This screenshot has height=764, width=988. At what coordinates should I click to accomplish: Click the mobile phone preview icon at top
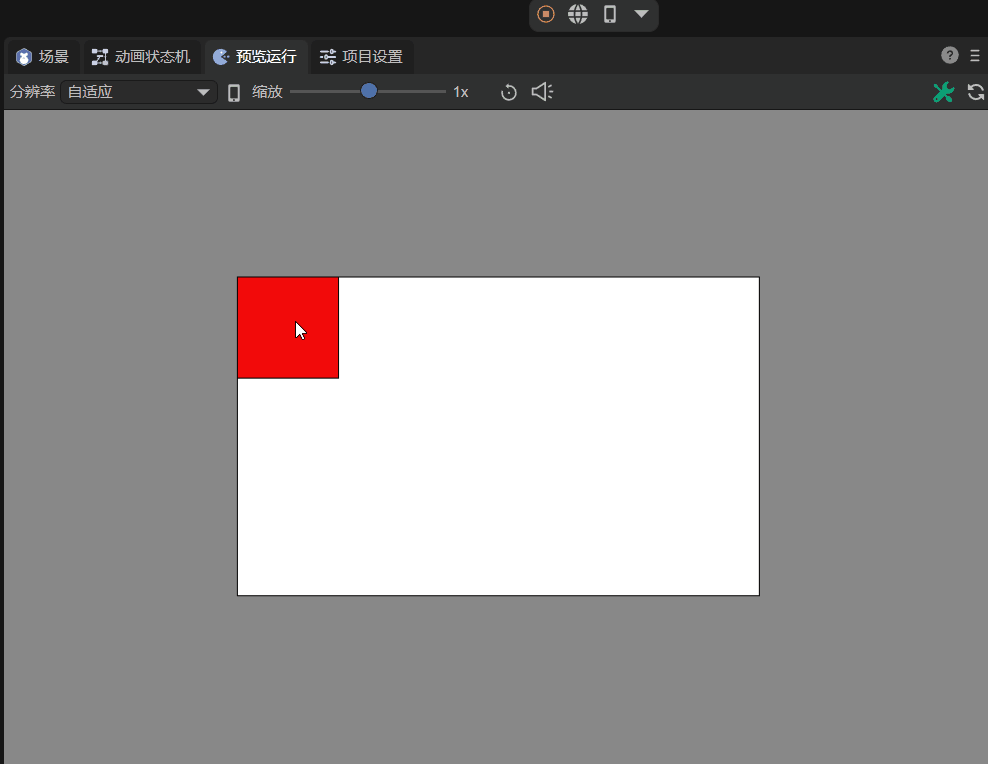(609, 14)
